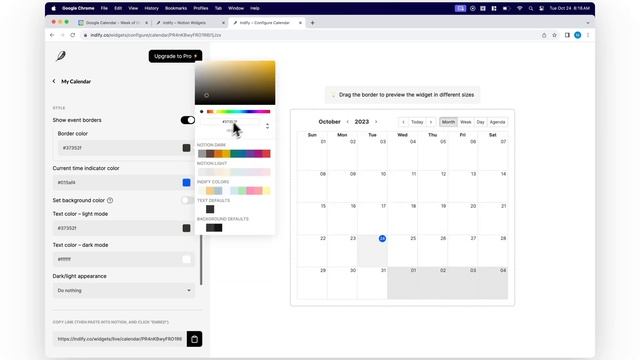640x360 pixels.
Task: Open the Profiles menu
Action: pyautogui.click(x=200, y=8)
